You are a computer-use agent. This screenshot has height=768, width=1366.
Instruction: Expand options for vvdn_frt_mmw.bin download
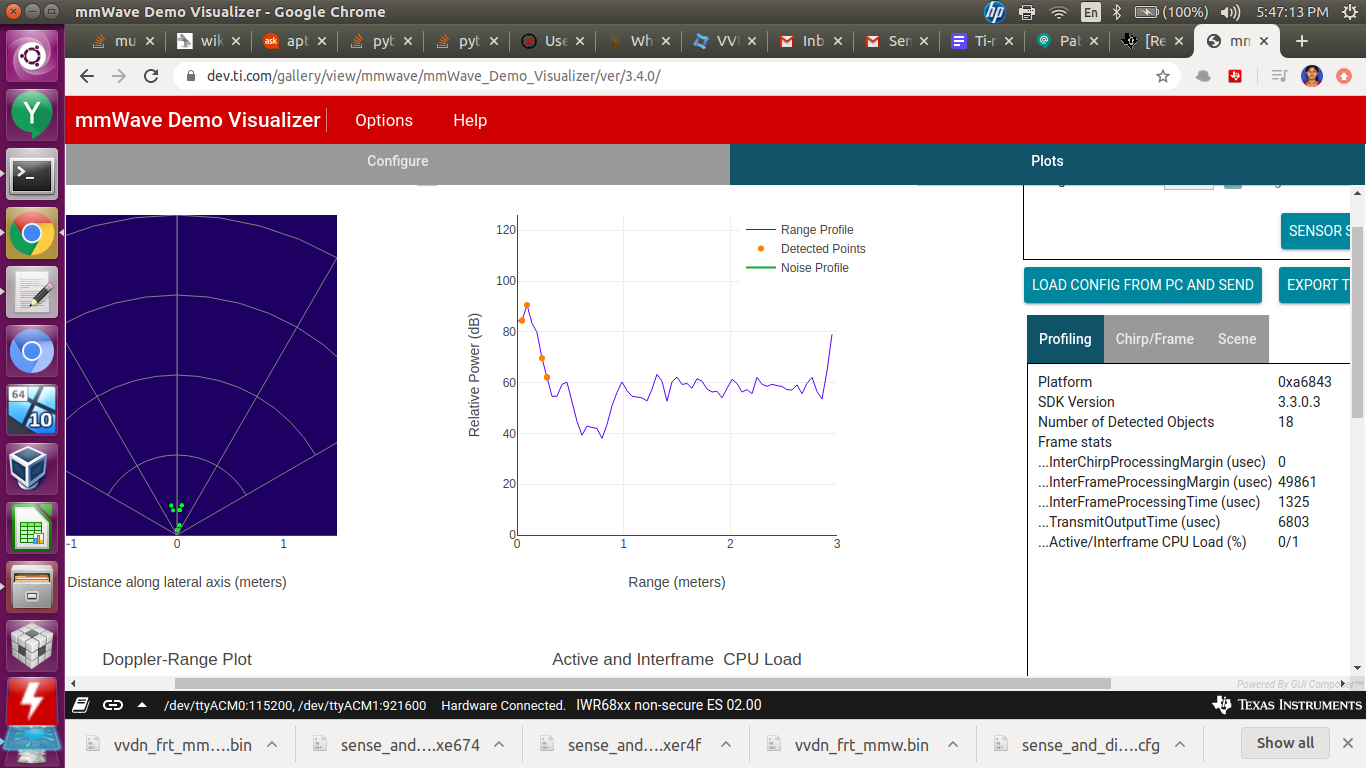(953, 744)
